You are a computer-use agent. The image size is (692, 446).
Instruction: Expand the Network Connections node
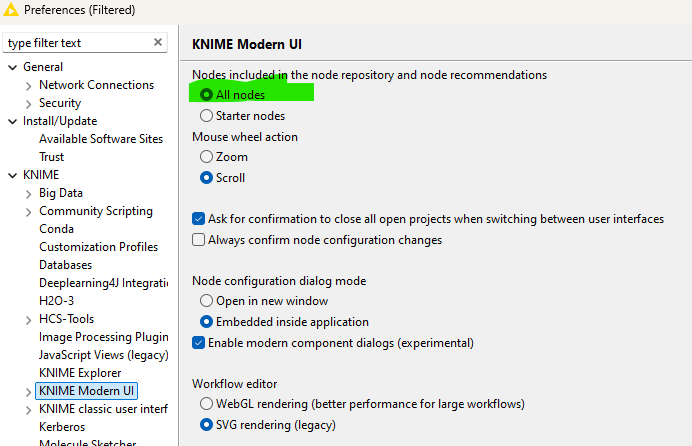(x=29, y=85)
